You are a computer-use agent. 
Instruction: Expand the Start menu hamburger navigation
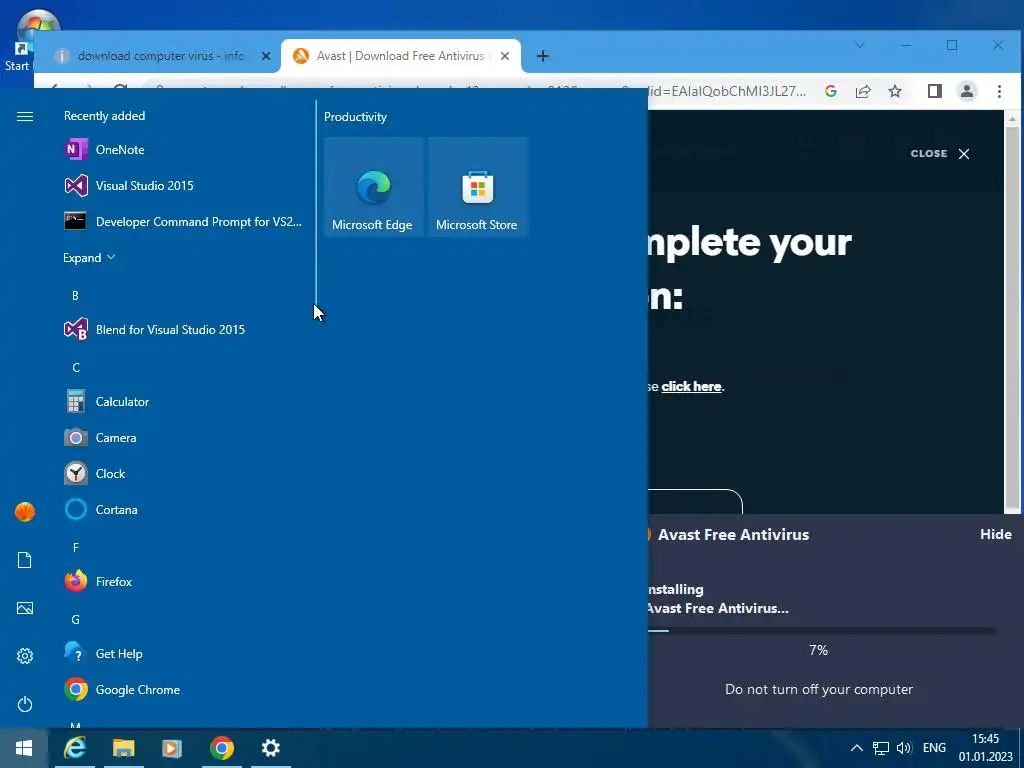coord(25,116)
